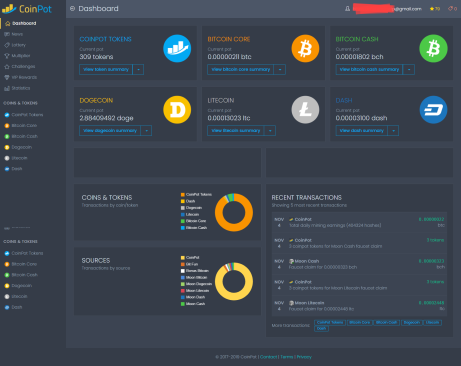Expand dropdown arrow beside View token summary
This screenshot has height=366, width=461.
pos(138,69)
